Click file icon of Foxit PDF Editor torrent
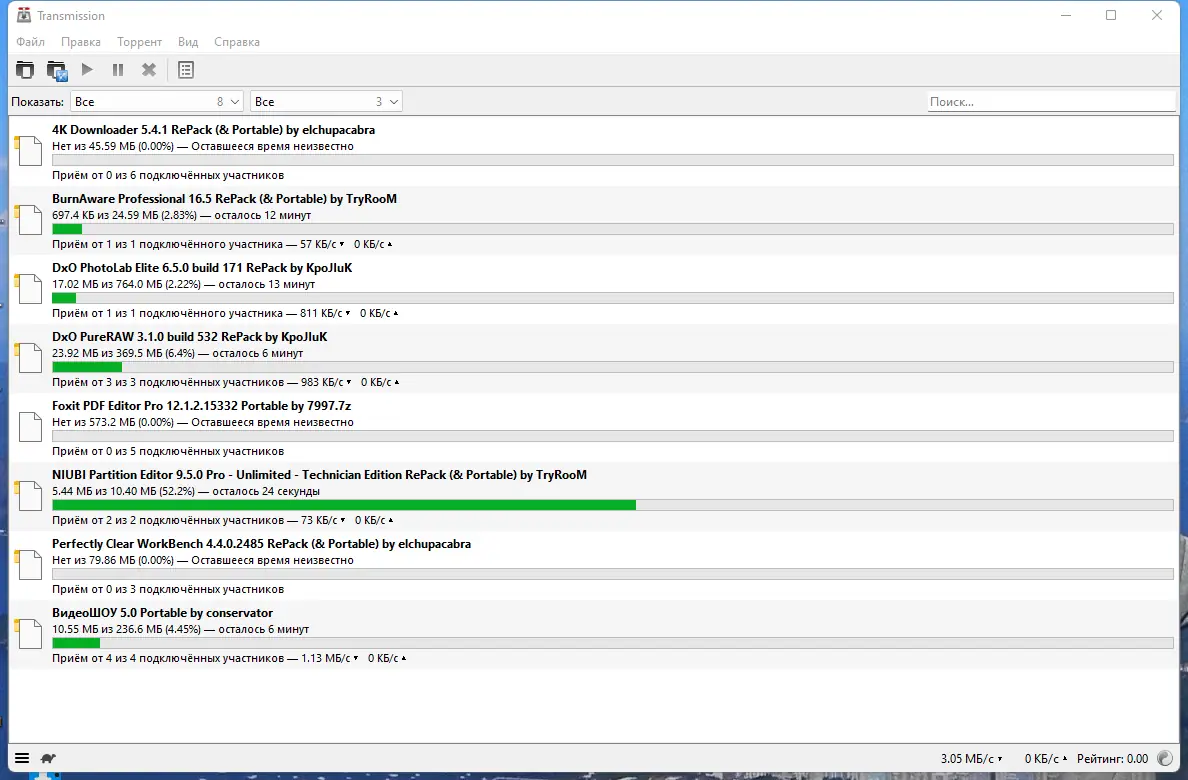 30,427
